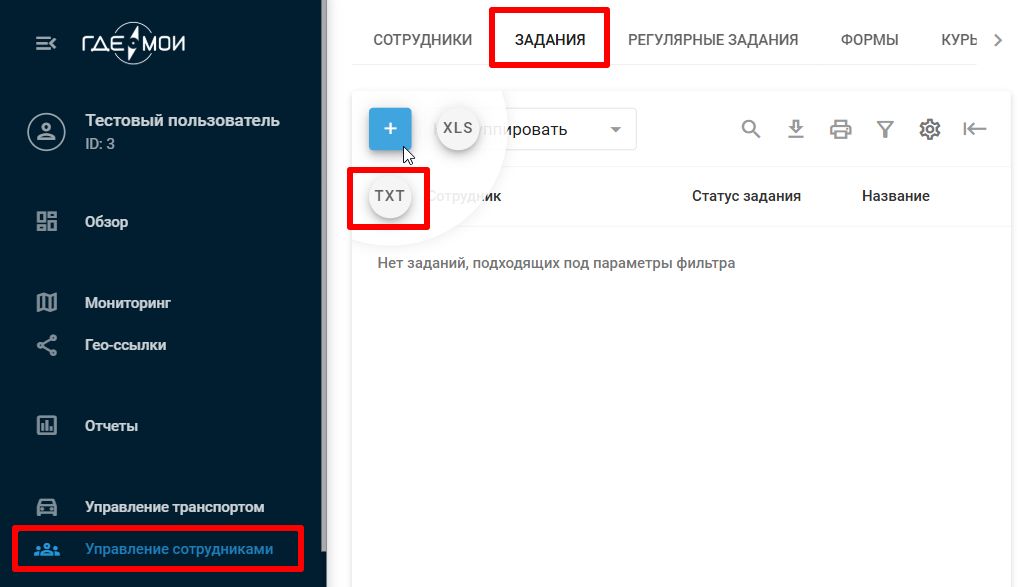Screen dimensions: 1020x587
Task: Select Обзор in the left navigation panel
Action: click(x=45, y=221)
